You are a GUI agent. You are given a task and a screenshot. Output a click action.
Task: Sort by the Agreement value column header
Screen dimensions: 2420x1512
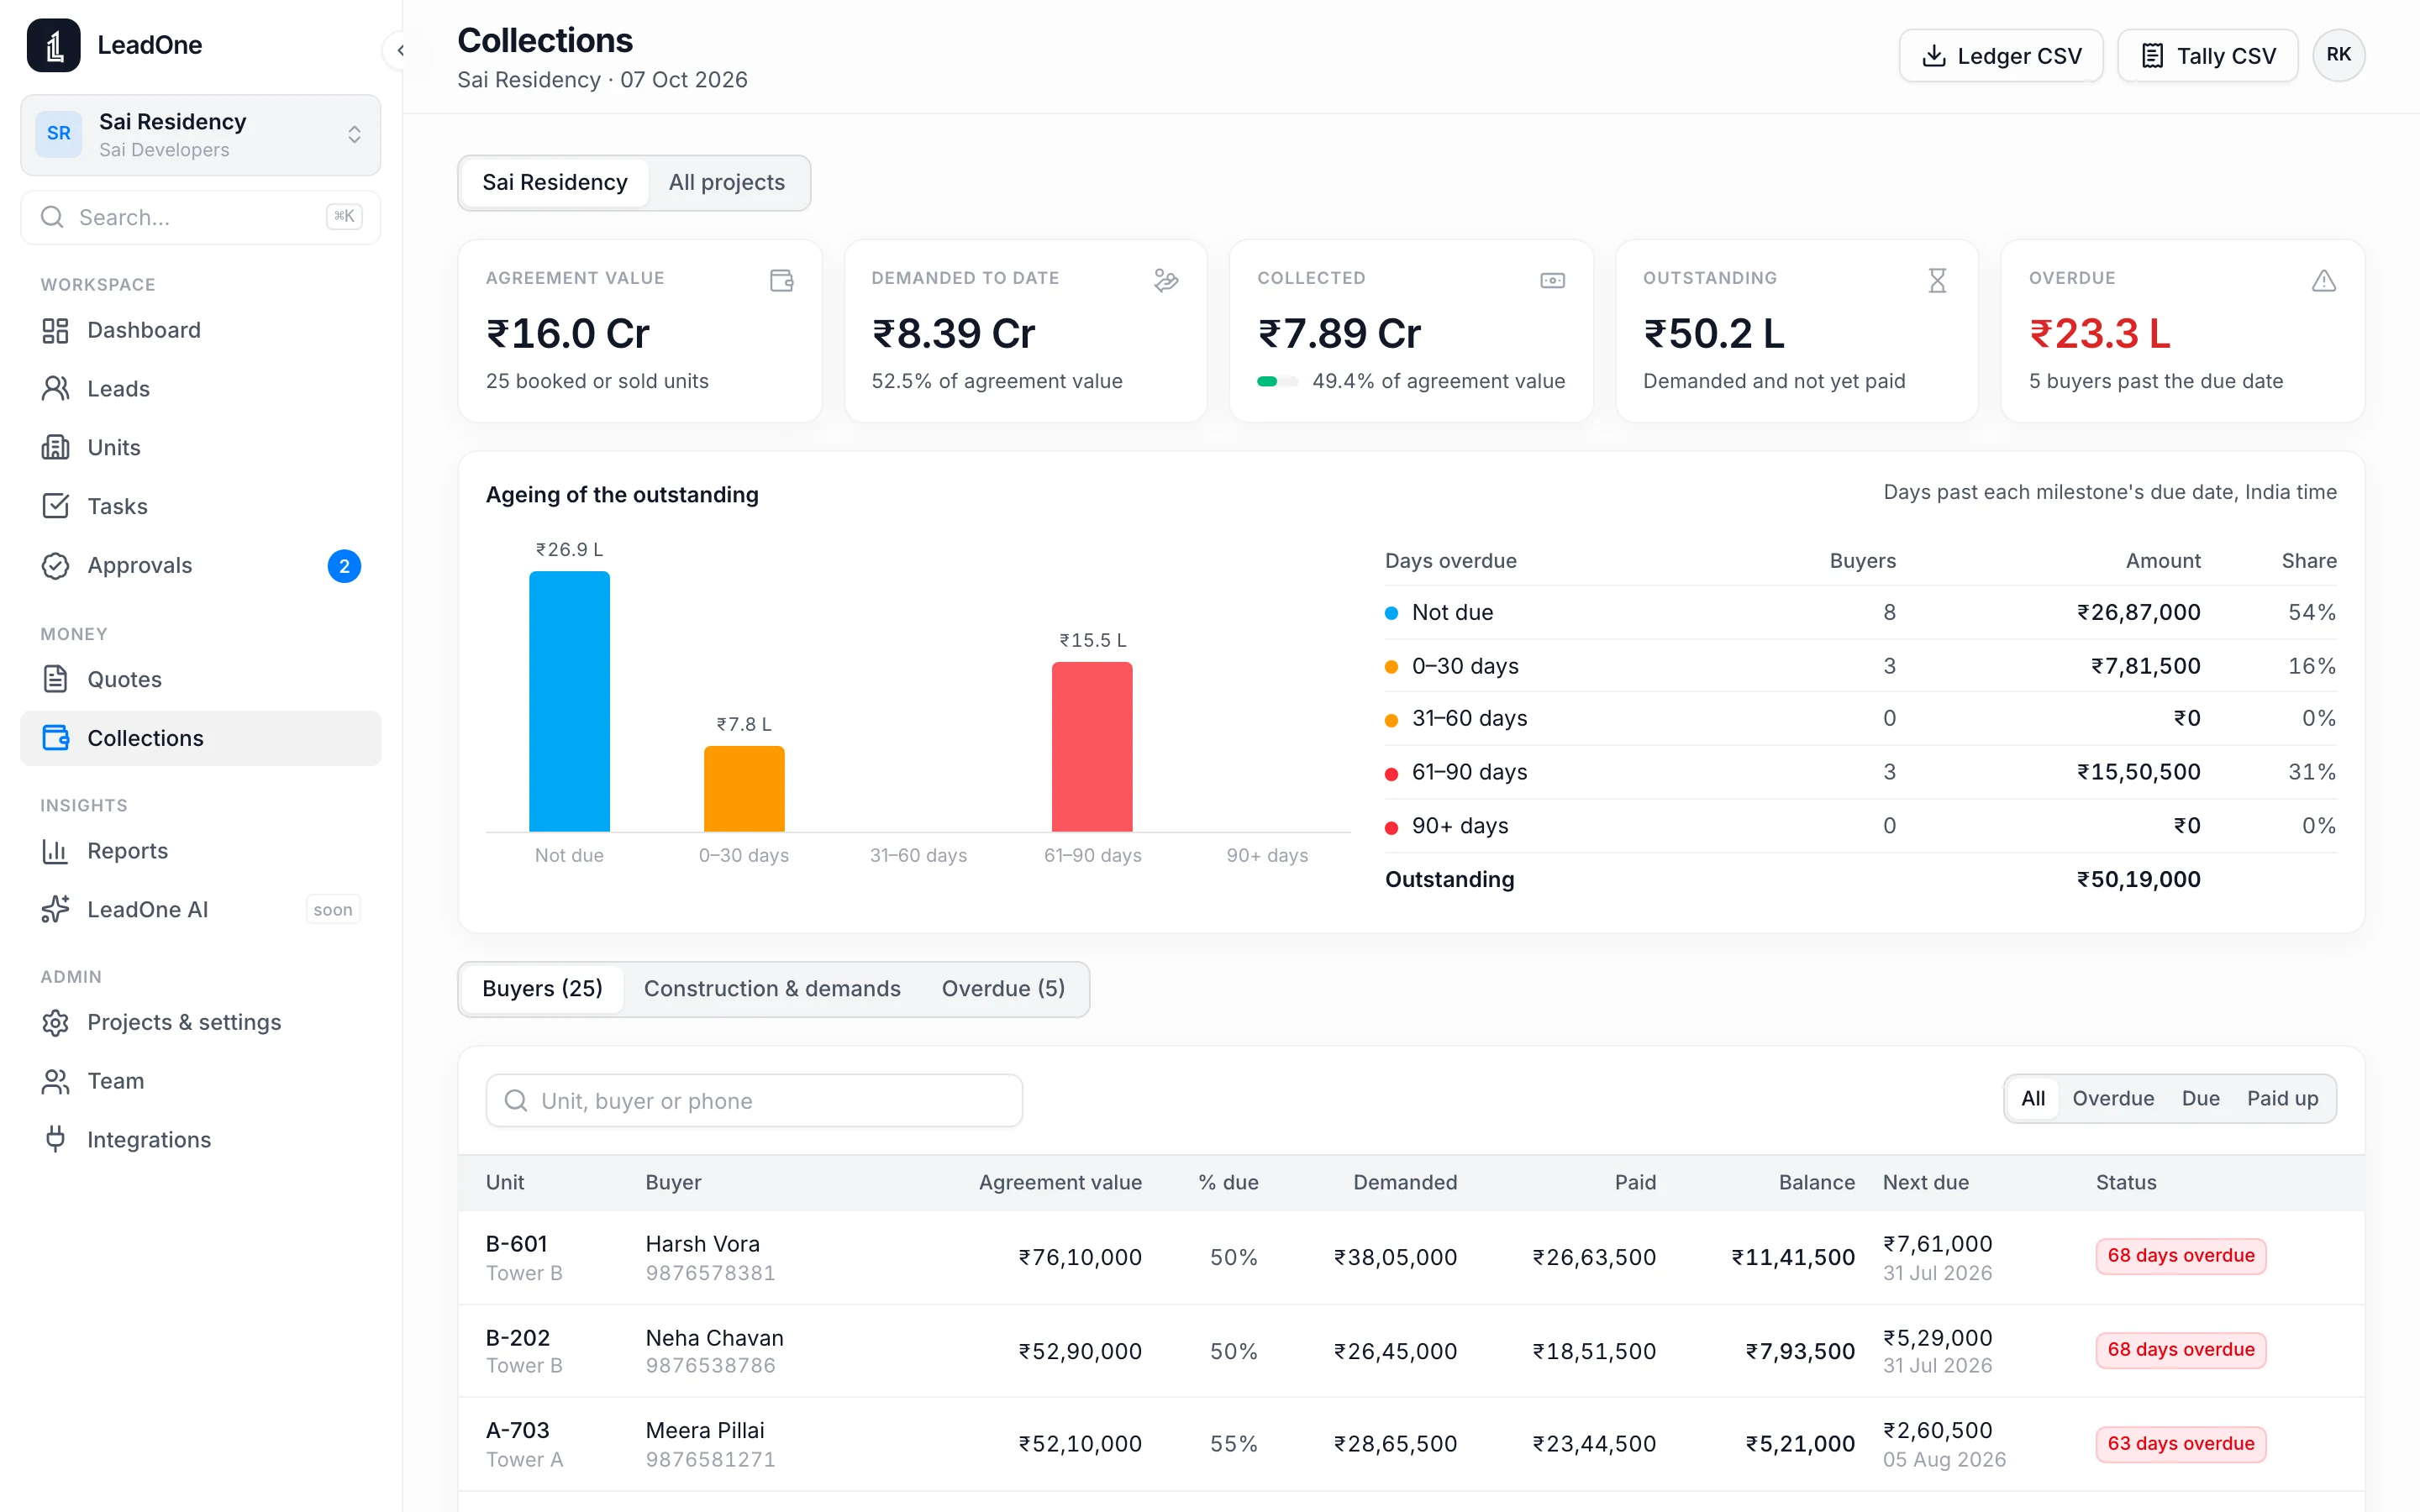(x=1060, y=1182)
